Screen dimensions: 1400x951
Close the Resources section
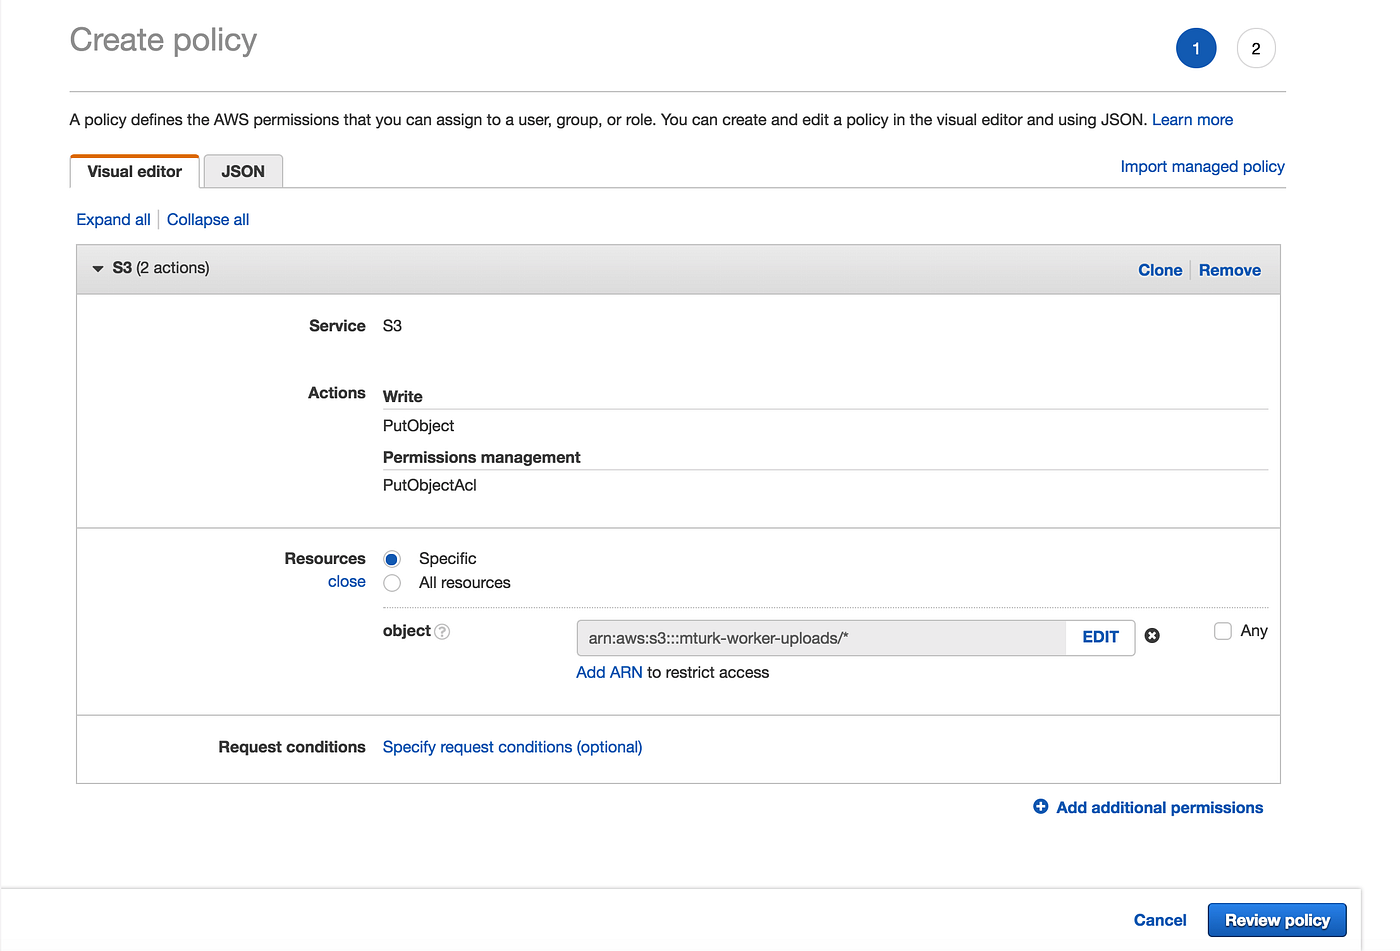pos(347,582)
